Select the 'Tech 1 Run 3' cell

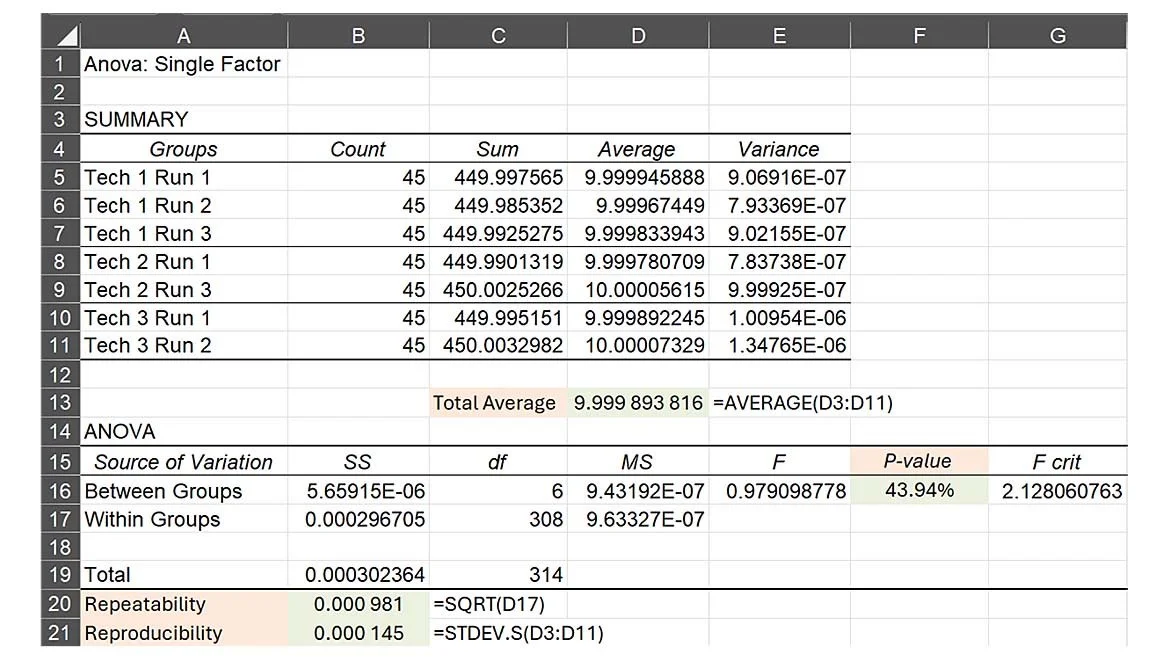coord(184,234)
